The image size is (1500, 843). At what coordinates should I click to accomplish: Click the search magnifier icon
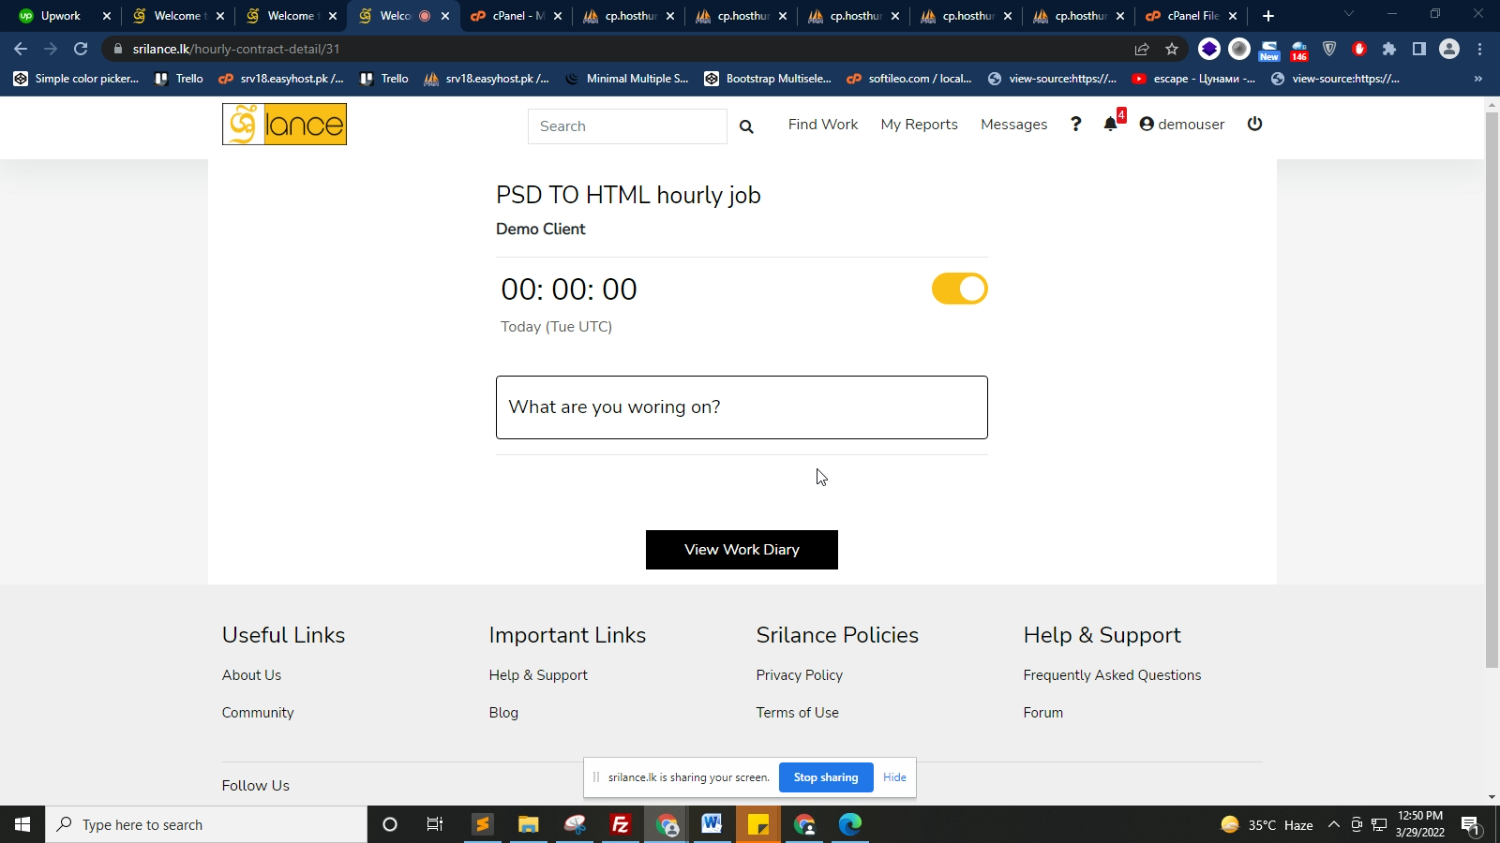(746, 126)
